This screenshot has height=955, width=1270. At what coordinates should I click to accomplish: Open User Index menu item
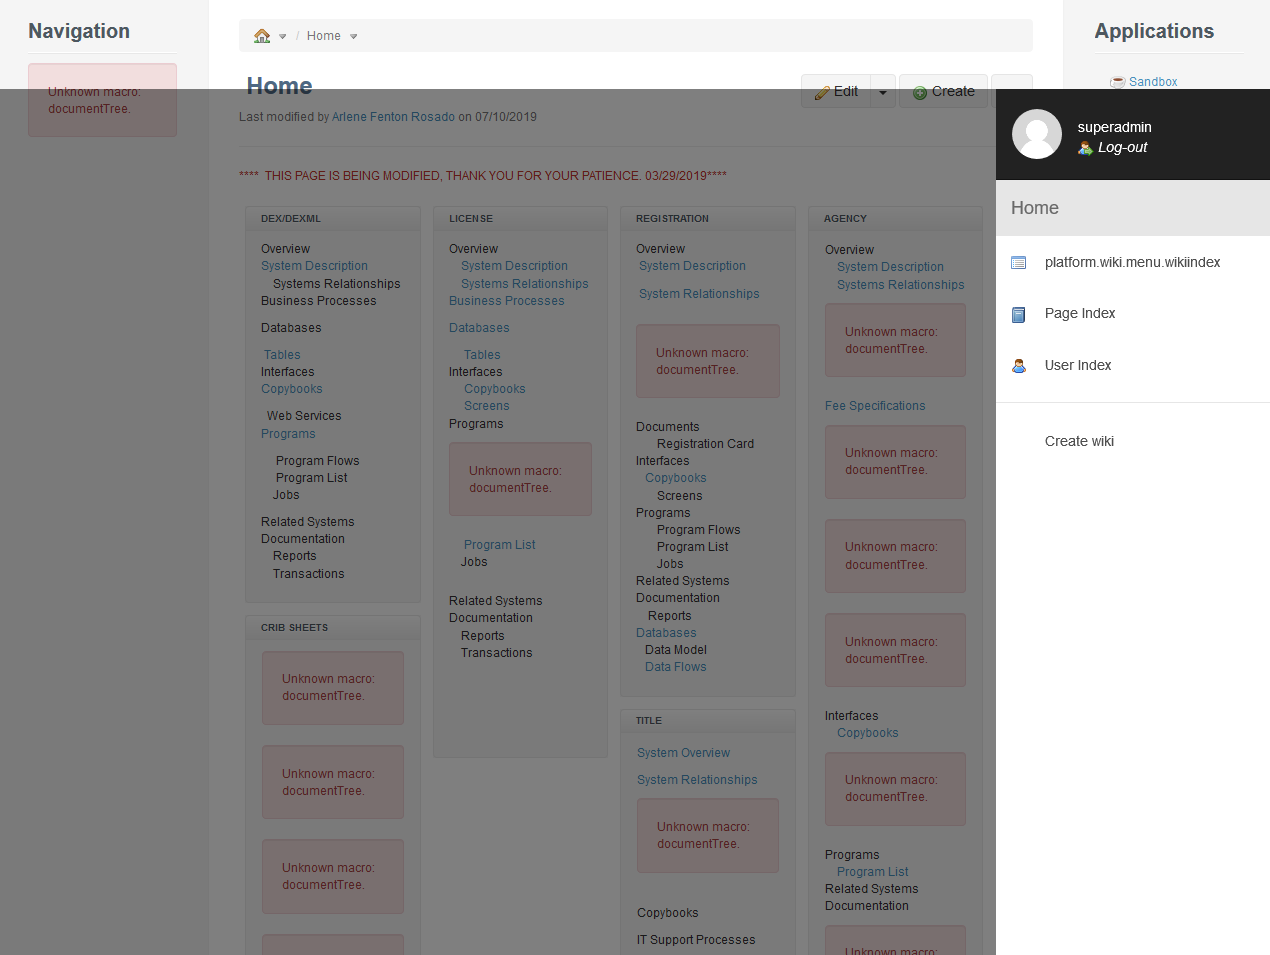pos(1078,365)
